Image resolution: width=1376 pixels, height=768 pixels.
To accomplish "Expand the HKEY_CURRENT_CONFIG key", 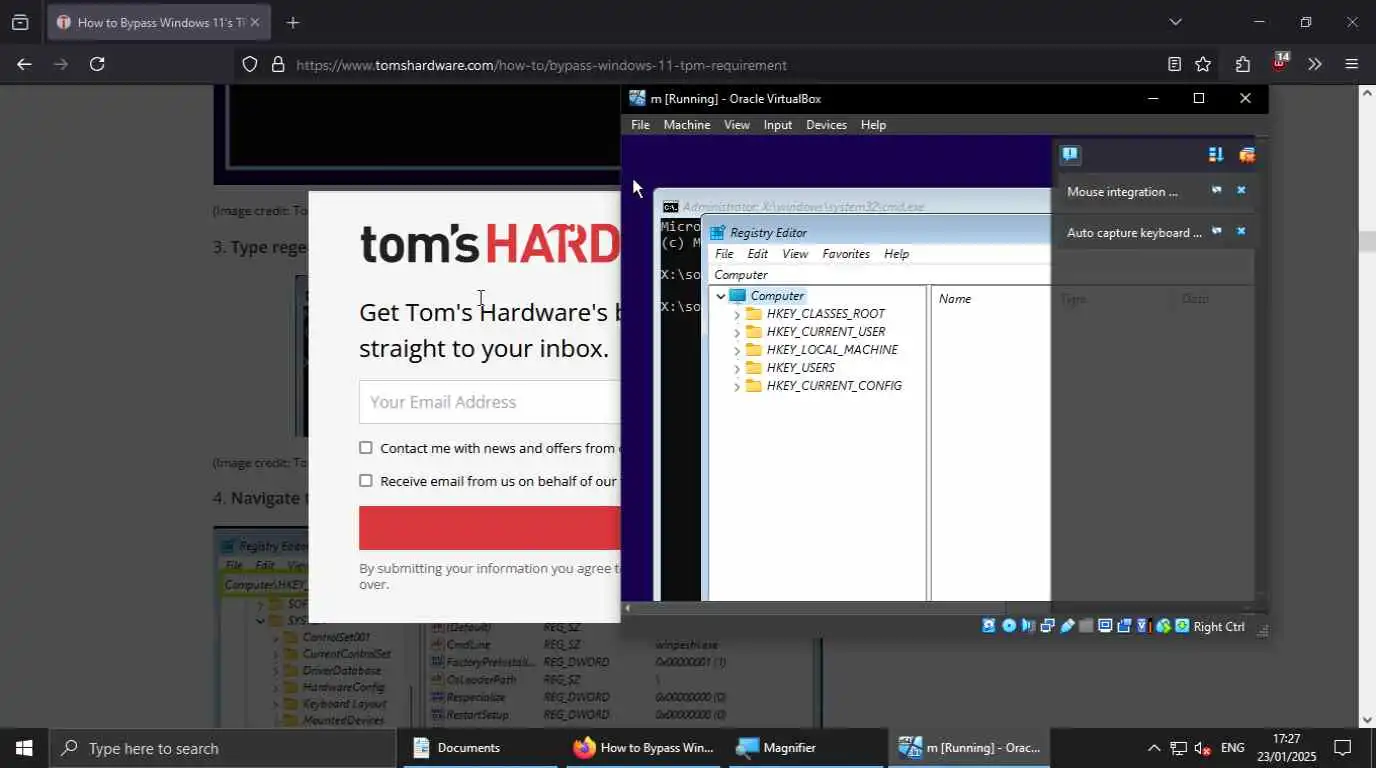I will tap(737, 386).
